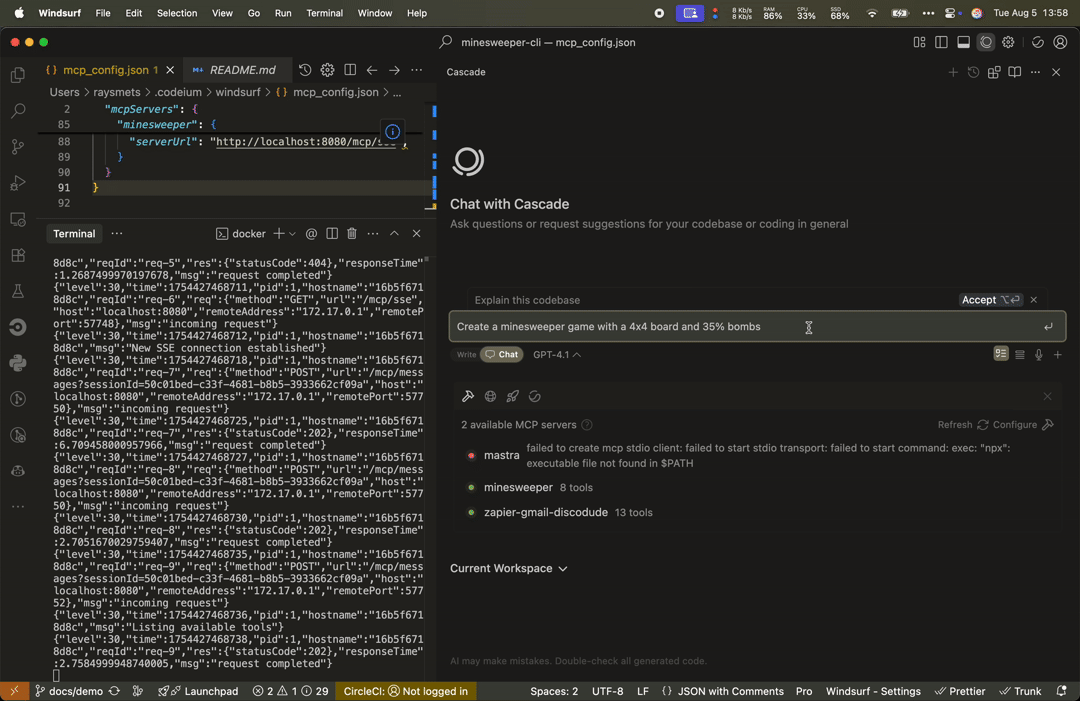Open editor more actions ellipsis menu
This screenshot has width=1080, height=701.
click(x=417, y=70)
